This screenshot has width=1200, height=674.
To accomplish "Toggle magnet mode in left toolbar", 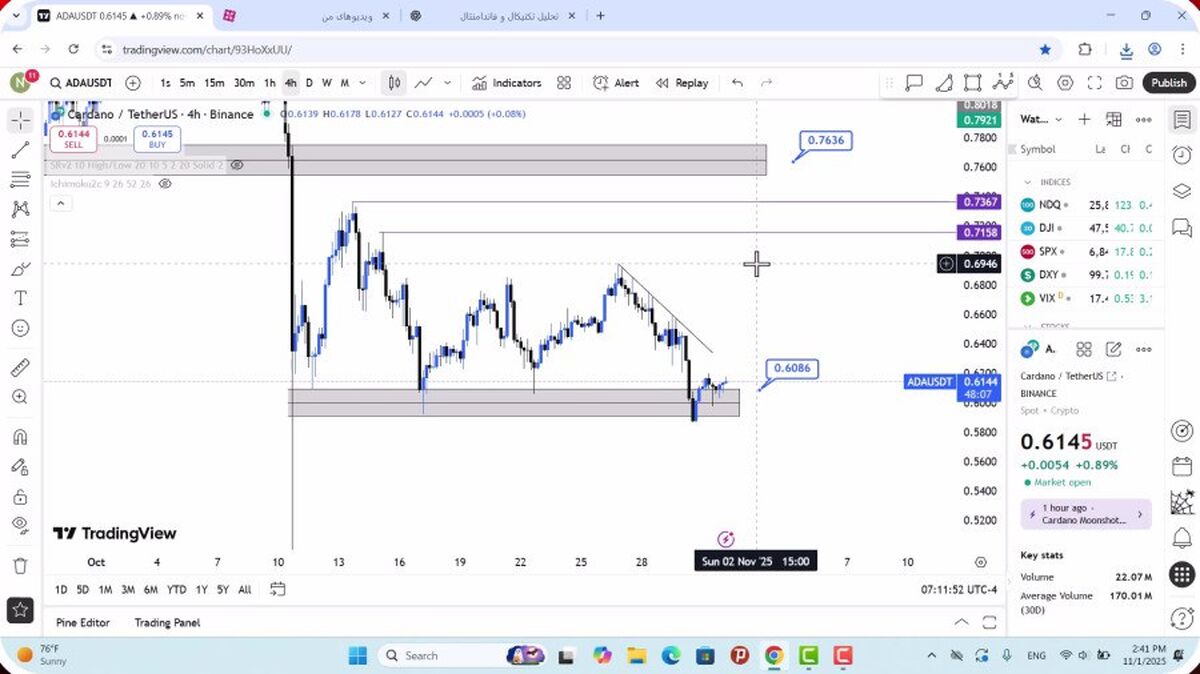I will (20, 437).
